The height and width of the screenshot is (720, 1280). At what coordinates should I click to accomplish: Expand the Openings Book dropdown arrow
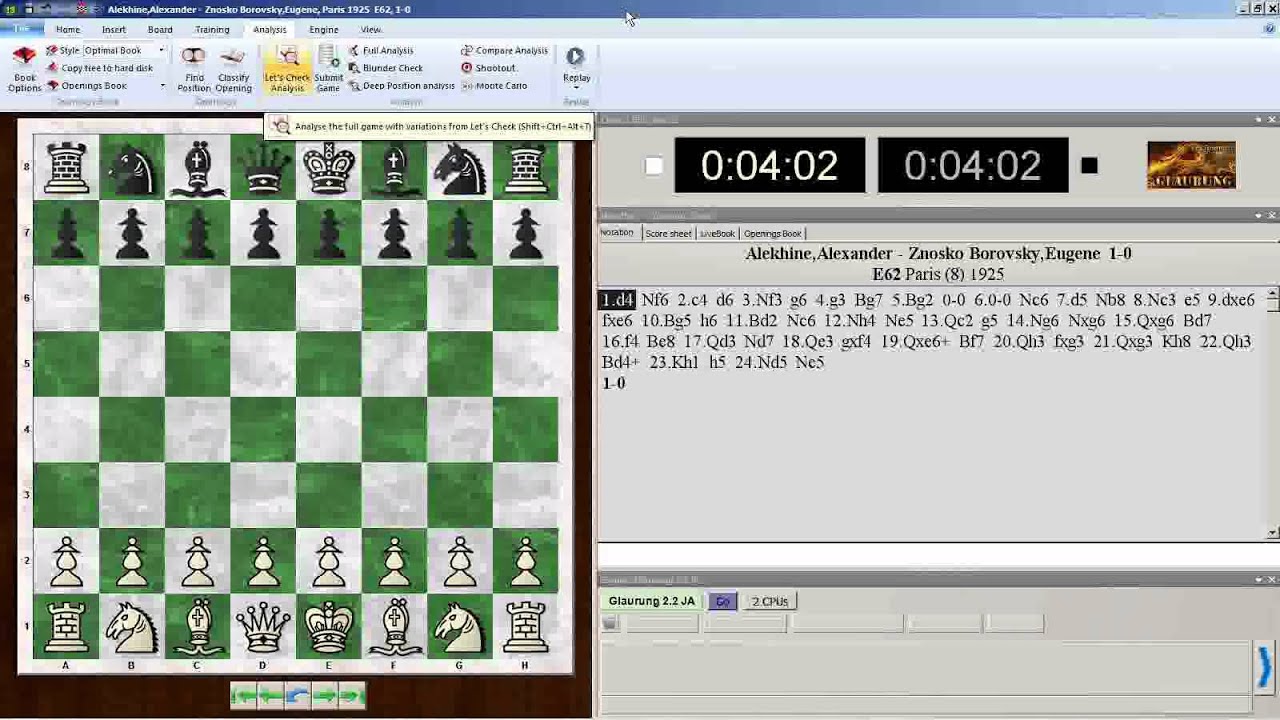[x=162, y=86]
